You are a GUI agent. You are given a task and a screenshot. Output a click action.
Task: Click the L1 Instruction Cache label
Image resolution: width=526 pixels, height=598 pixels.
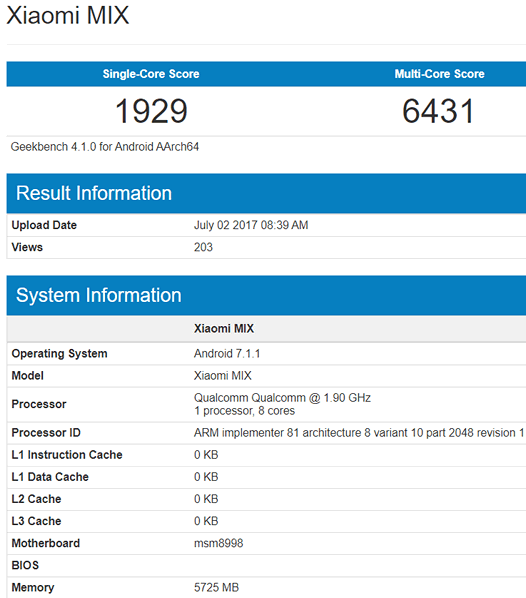click(67, 455)
